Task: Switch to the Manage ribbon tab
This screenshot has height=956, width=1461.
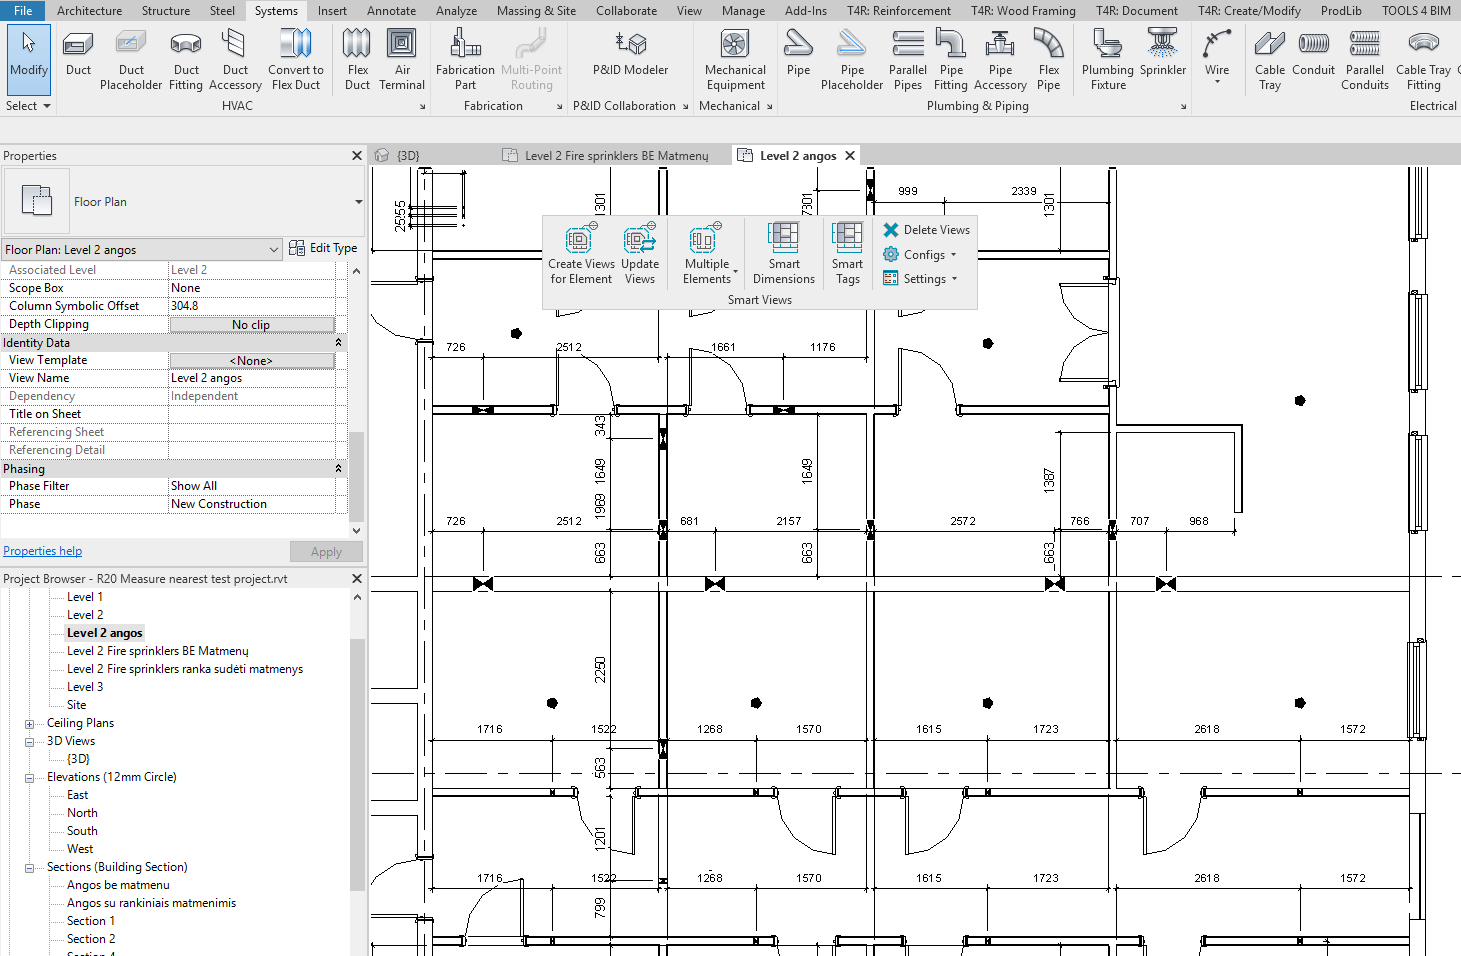Action: coord(743,11)
